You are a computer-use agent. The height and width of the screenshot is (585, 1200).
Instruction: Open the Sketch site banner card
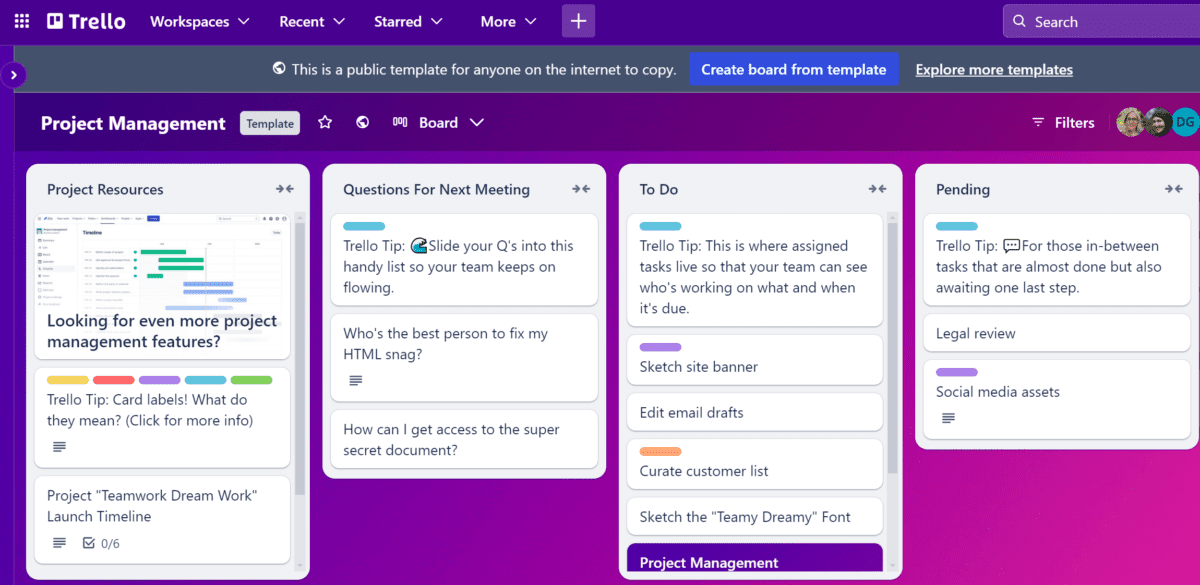tap(755, 359)
